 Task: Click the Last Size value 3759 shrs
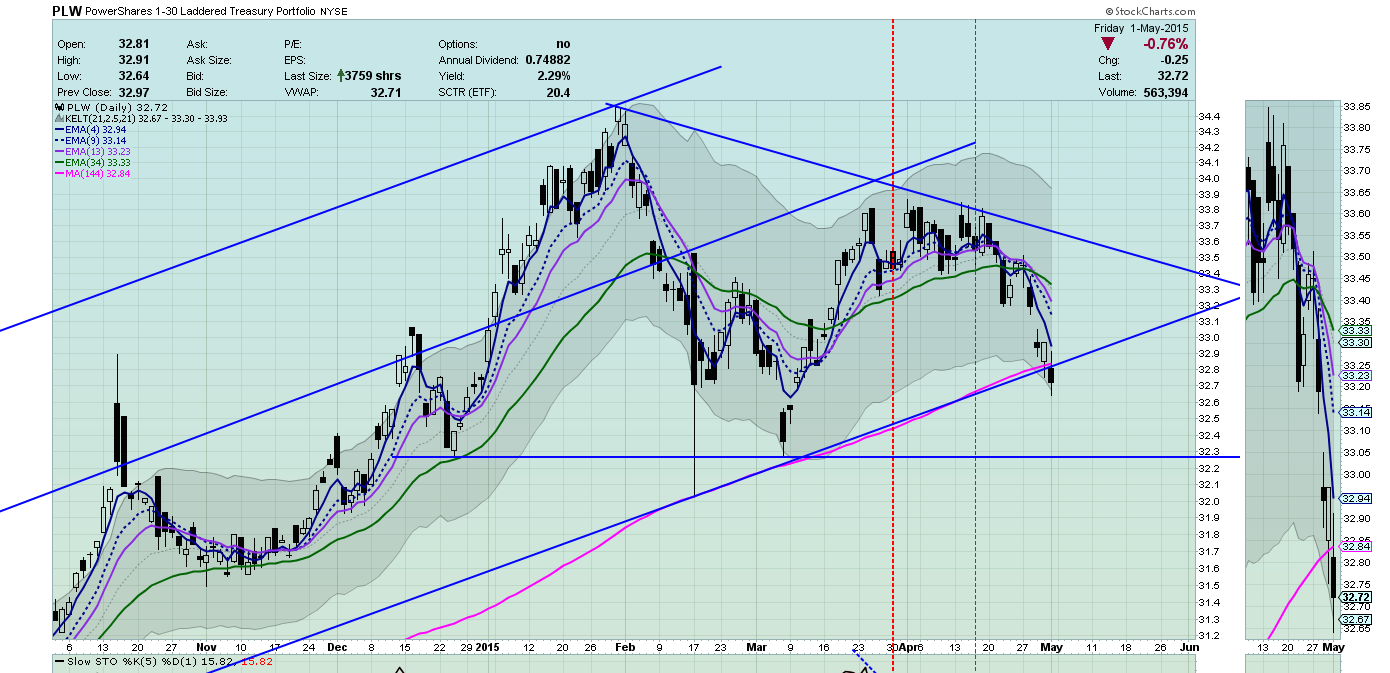click(374, 76)
